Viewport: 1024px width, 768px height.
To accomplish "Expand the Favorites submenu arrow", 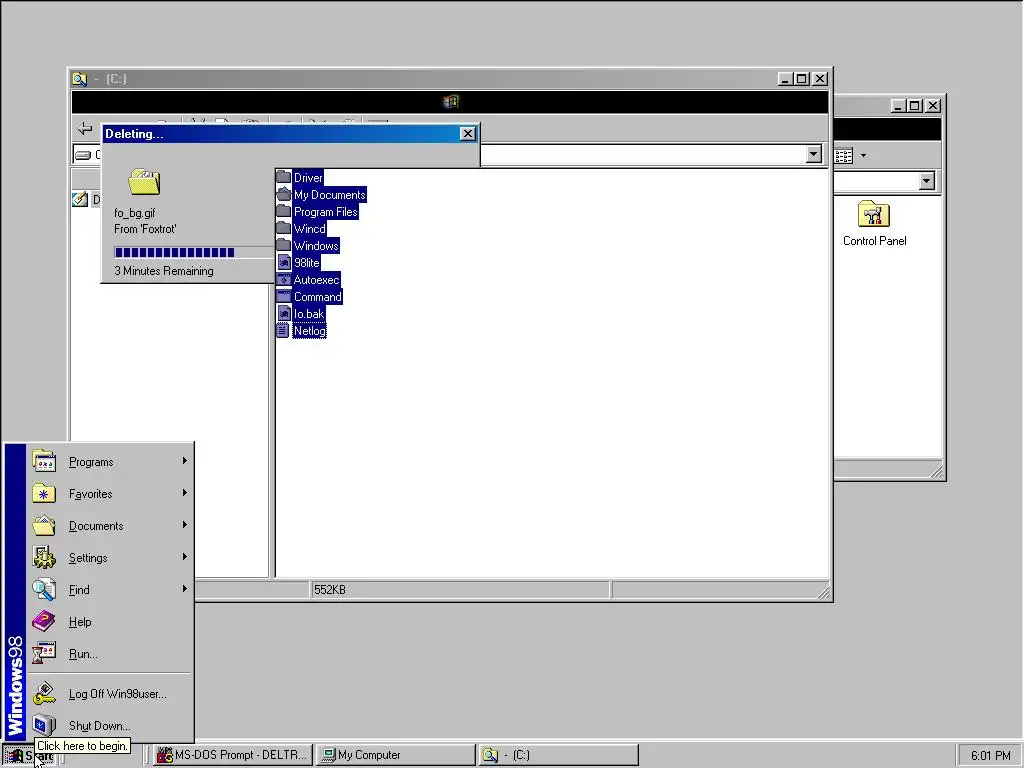I will (185, 493).
